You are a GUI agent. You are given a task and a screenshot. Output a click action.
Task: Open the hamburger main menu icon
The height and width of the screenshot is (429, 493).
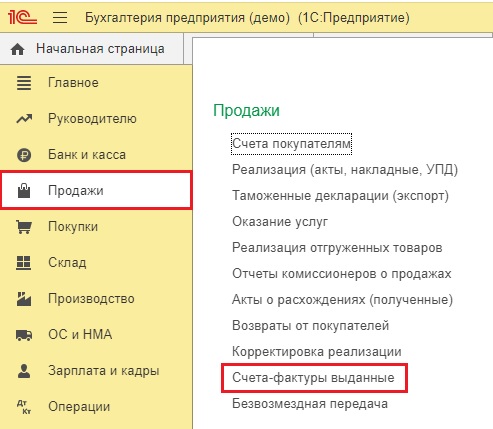pos(60,17)
